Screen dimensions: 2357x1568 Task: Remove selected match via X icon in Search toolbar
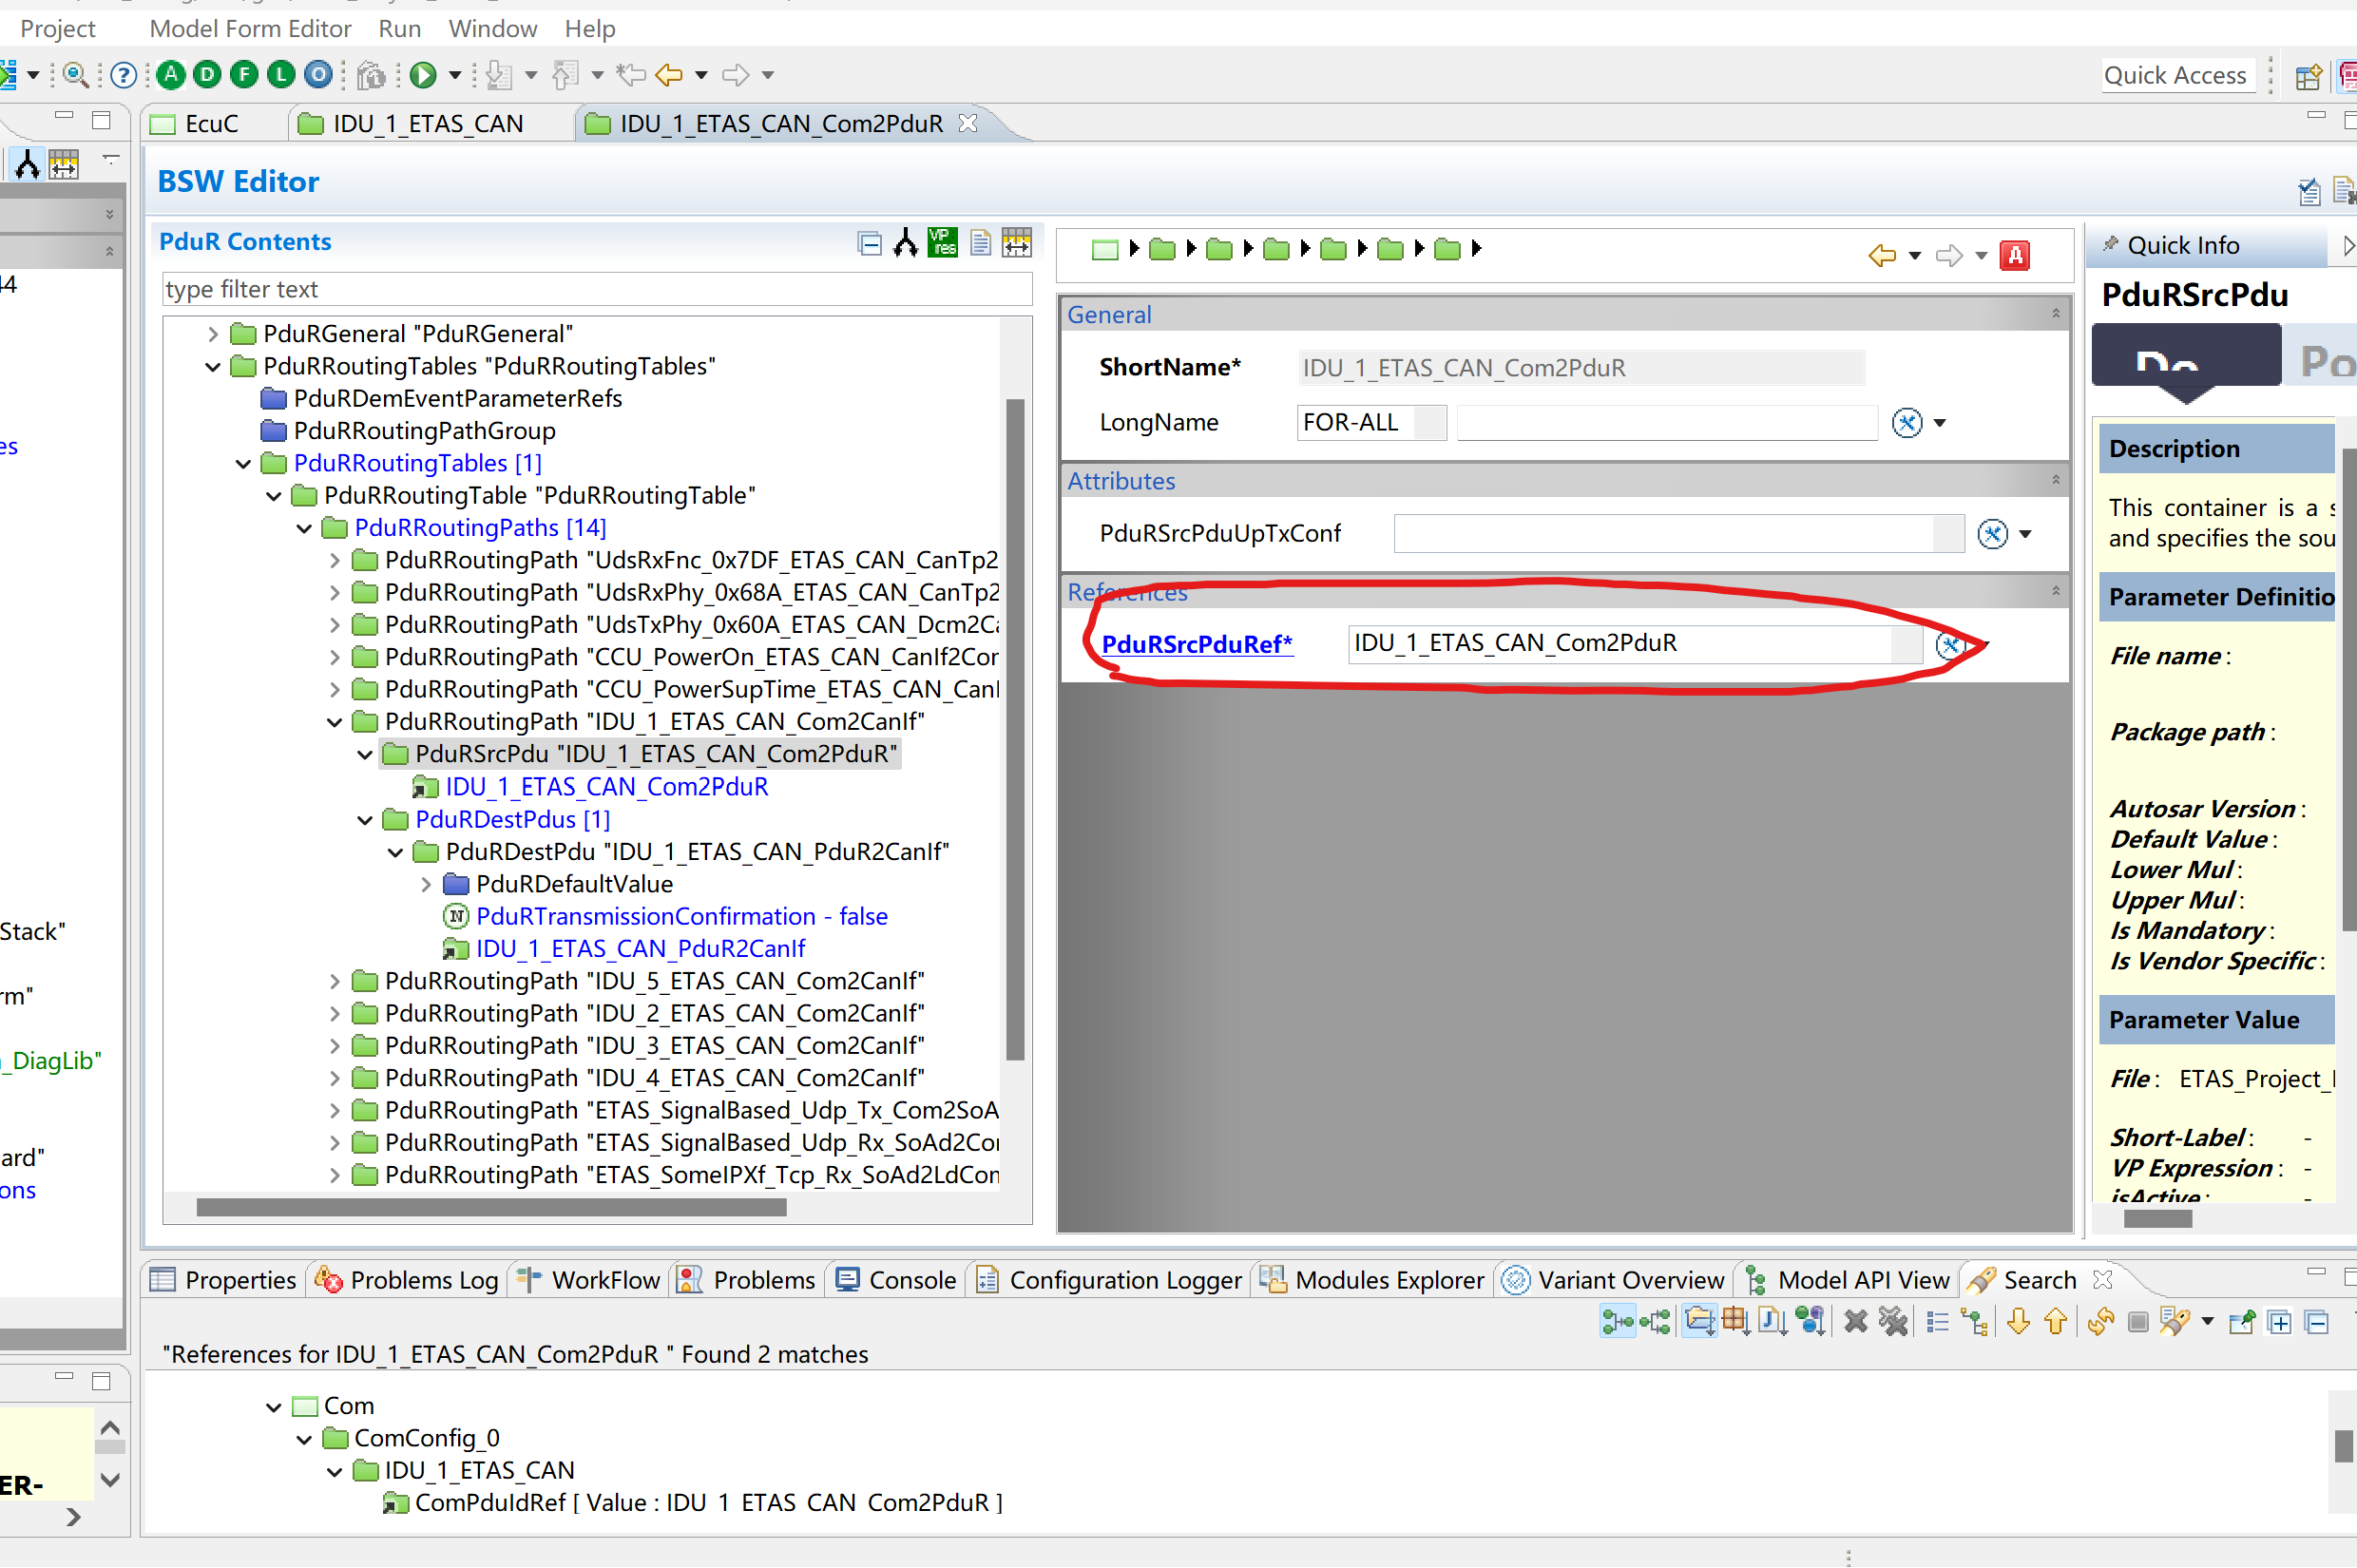click(x=1856, y=1321)
